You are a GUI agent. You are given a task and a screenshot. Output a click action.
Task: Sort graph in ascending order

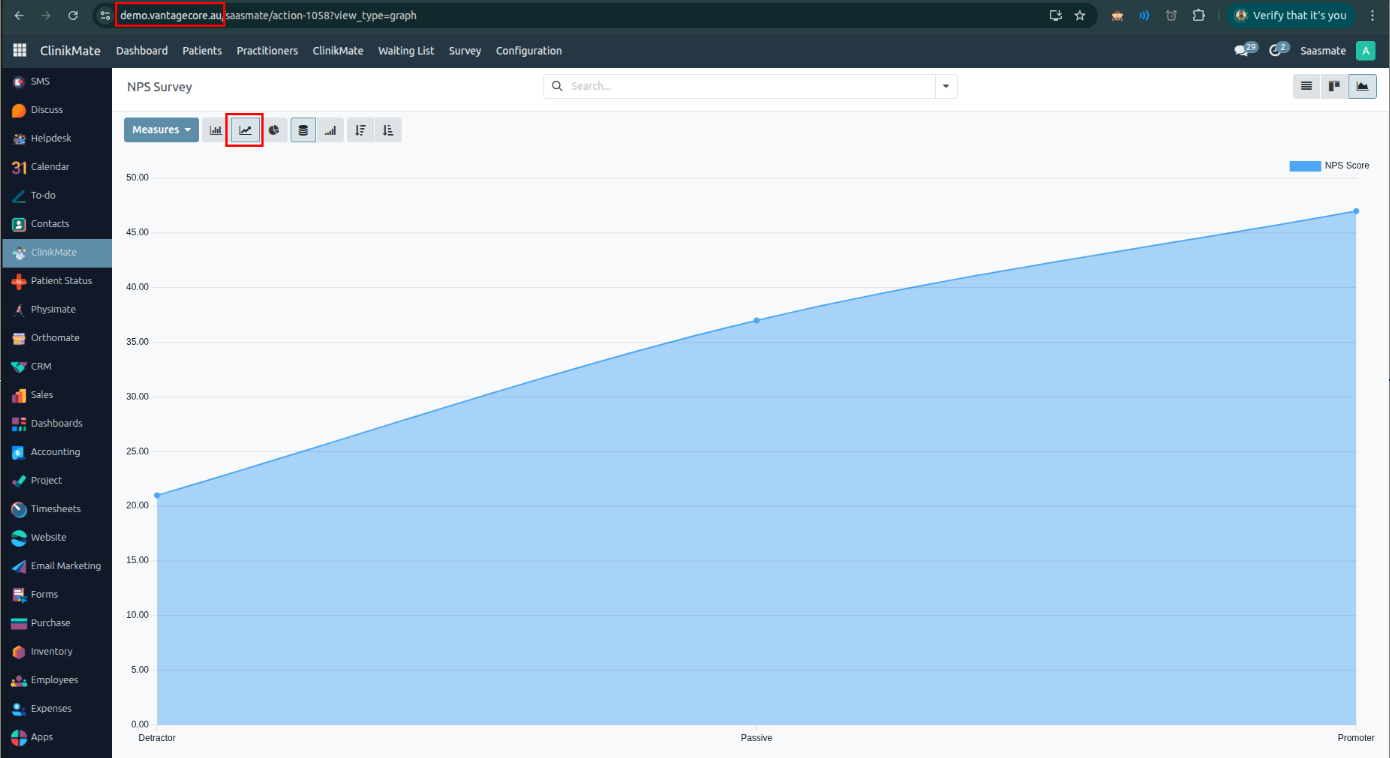coord(388,130)
